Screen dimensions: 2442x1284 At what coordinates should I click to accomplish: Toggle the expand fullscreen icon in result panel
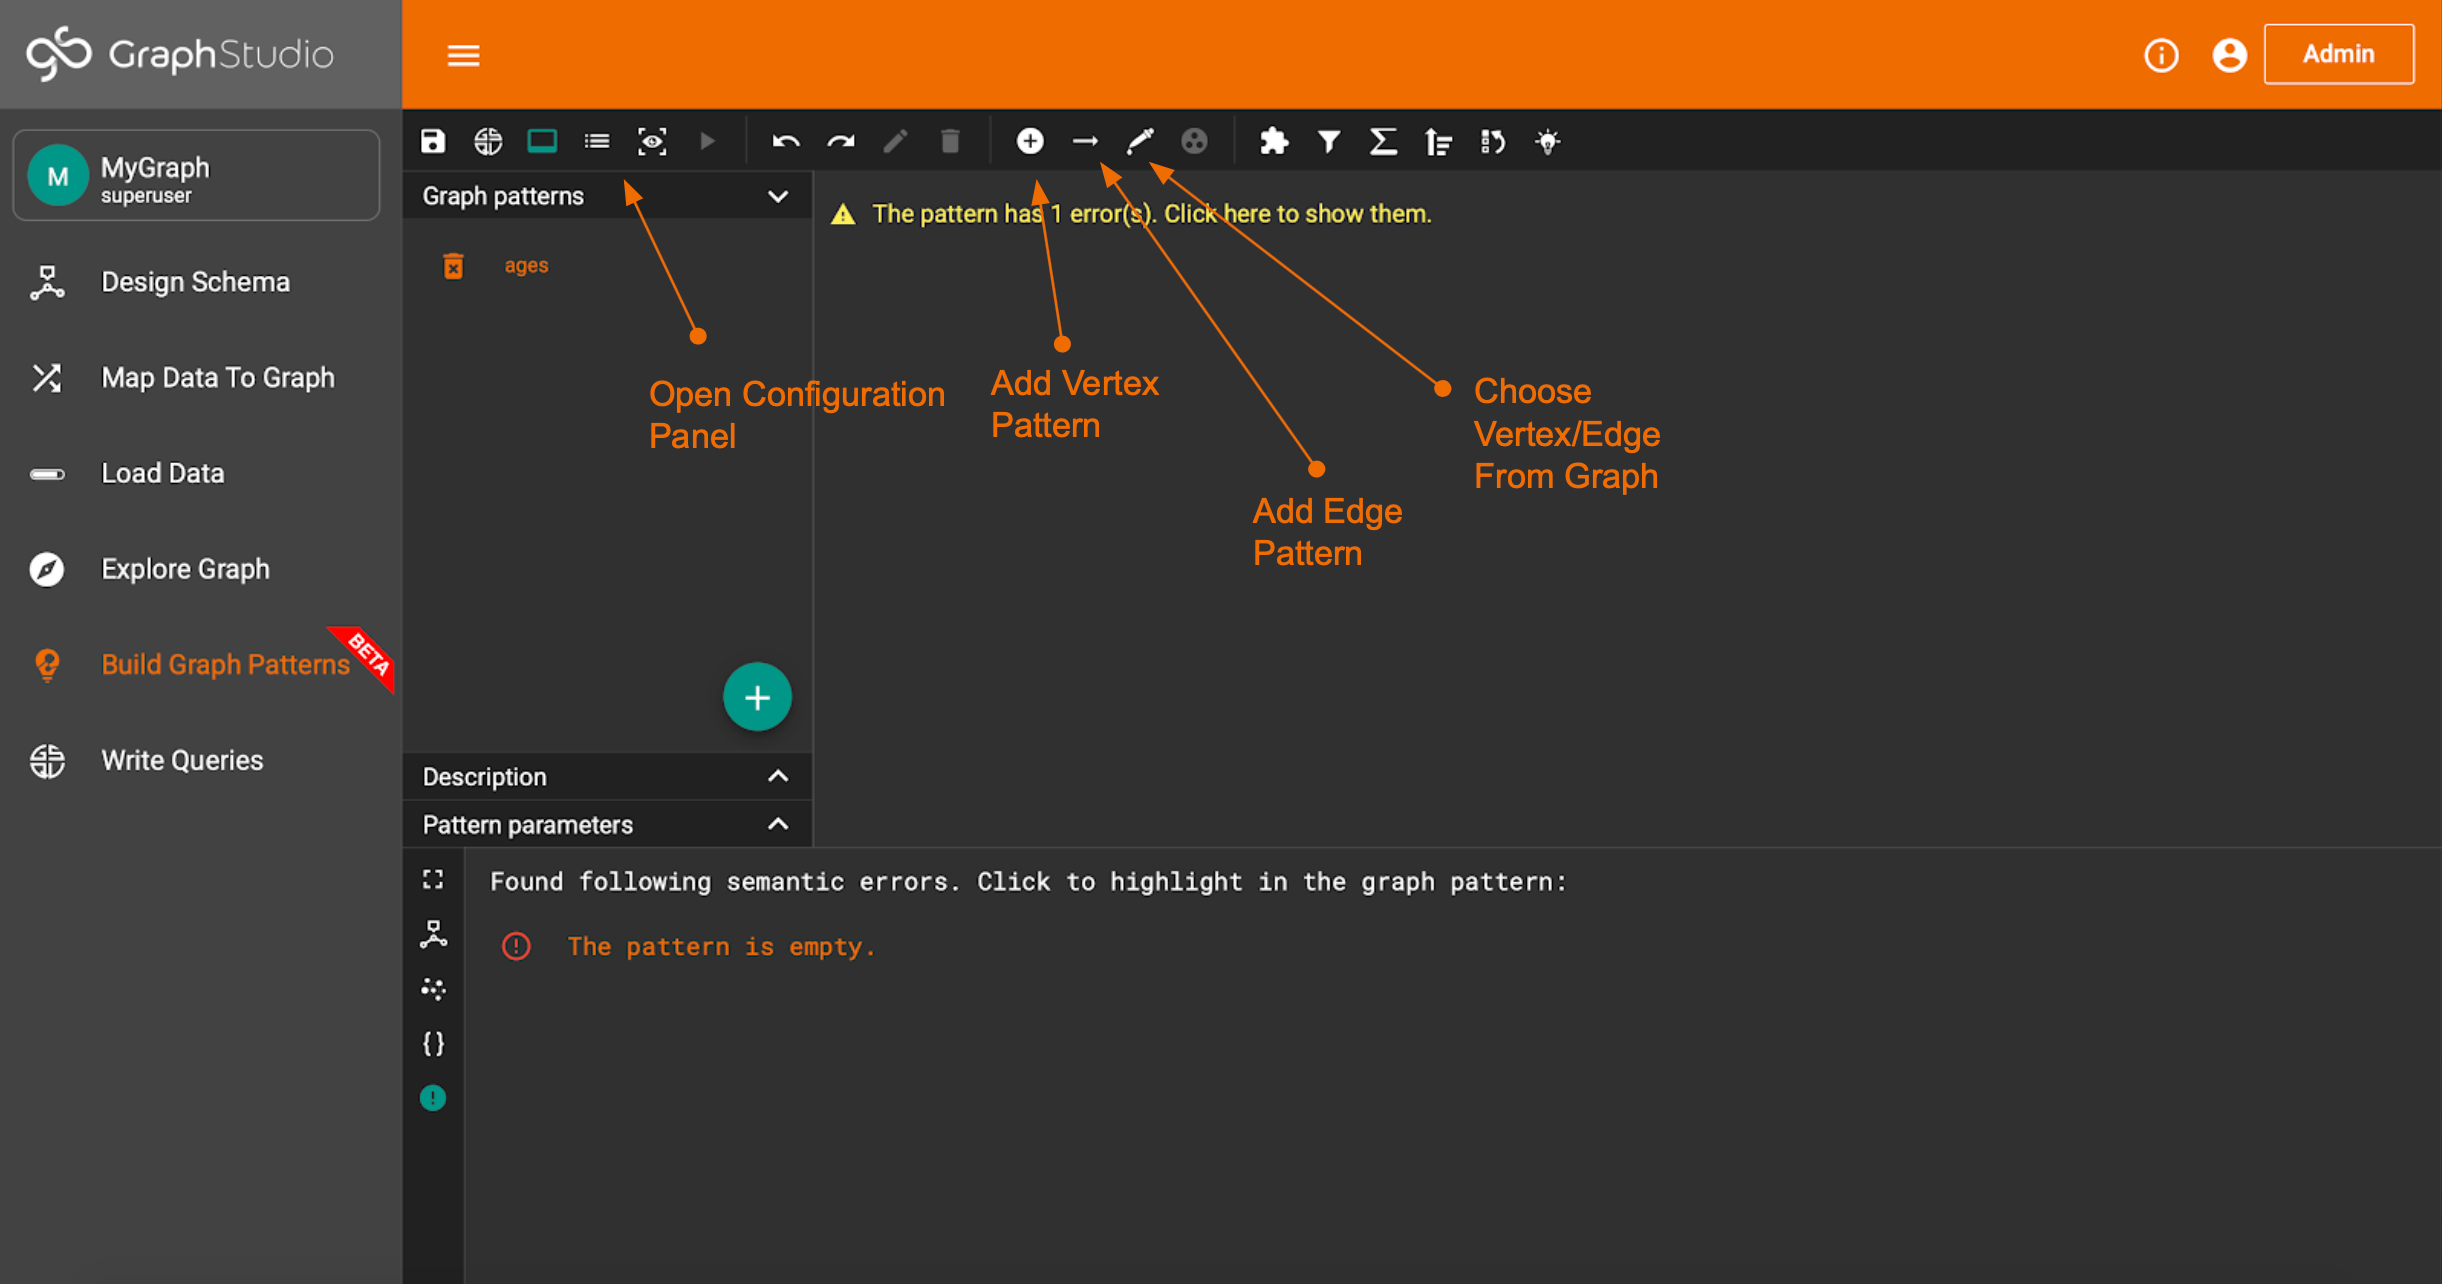tap(433, 879)
